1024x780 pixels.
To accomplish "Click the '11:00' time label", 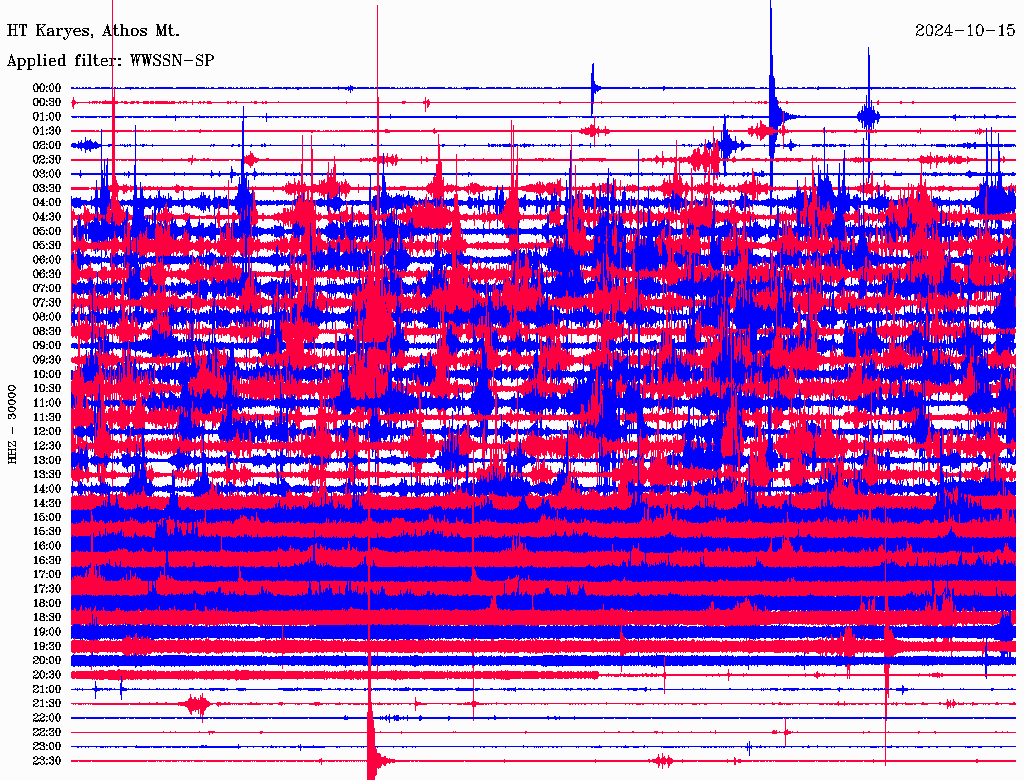I will click(47, 403).
